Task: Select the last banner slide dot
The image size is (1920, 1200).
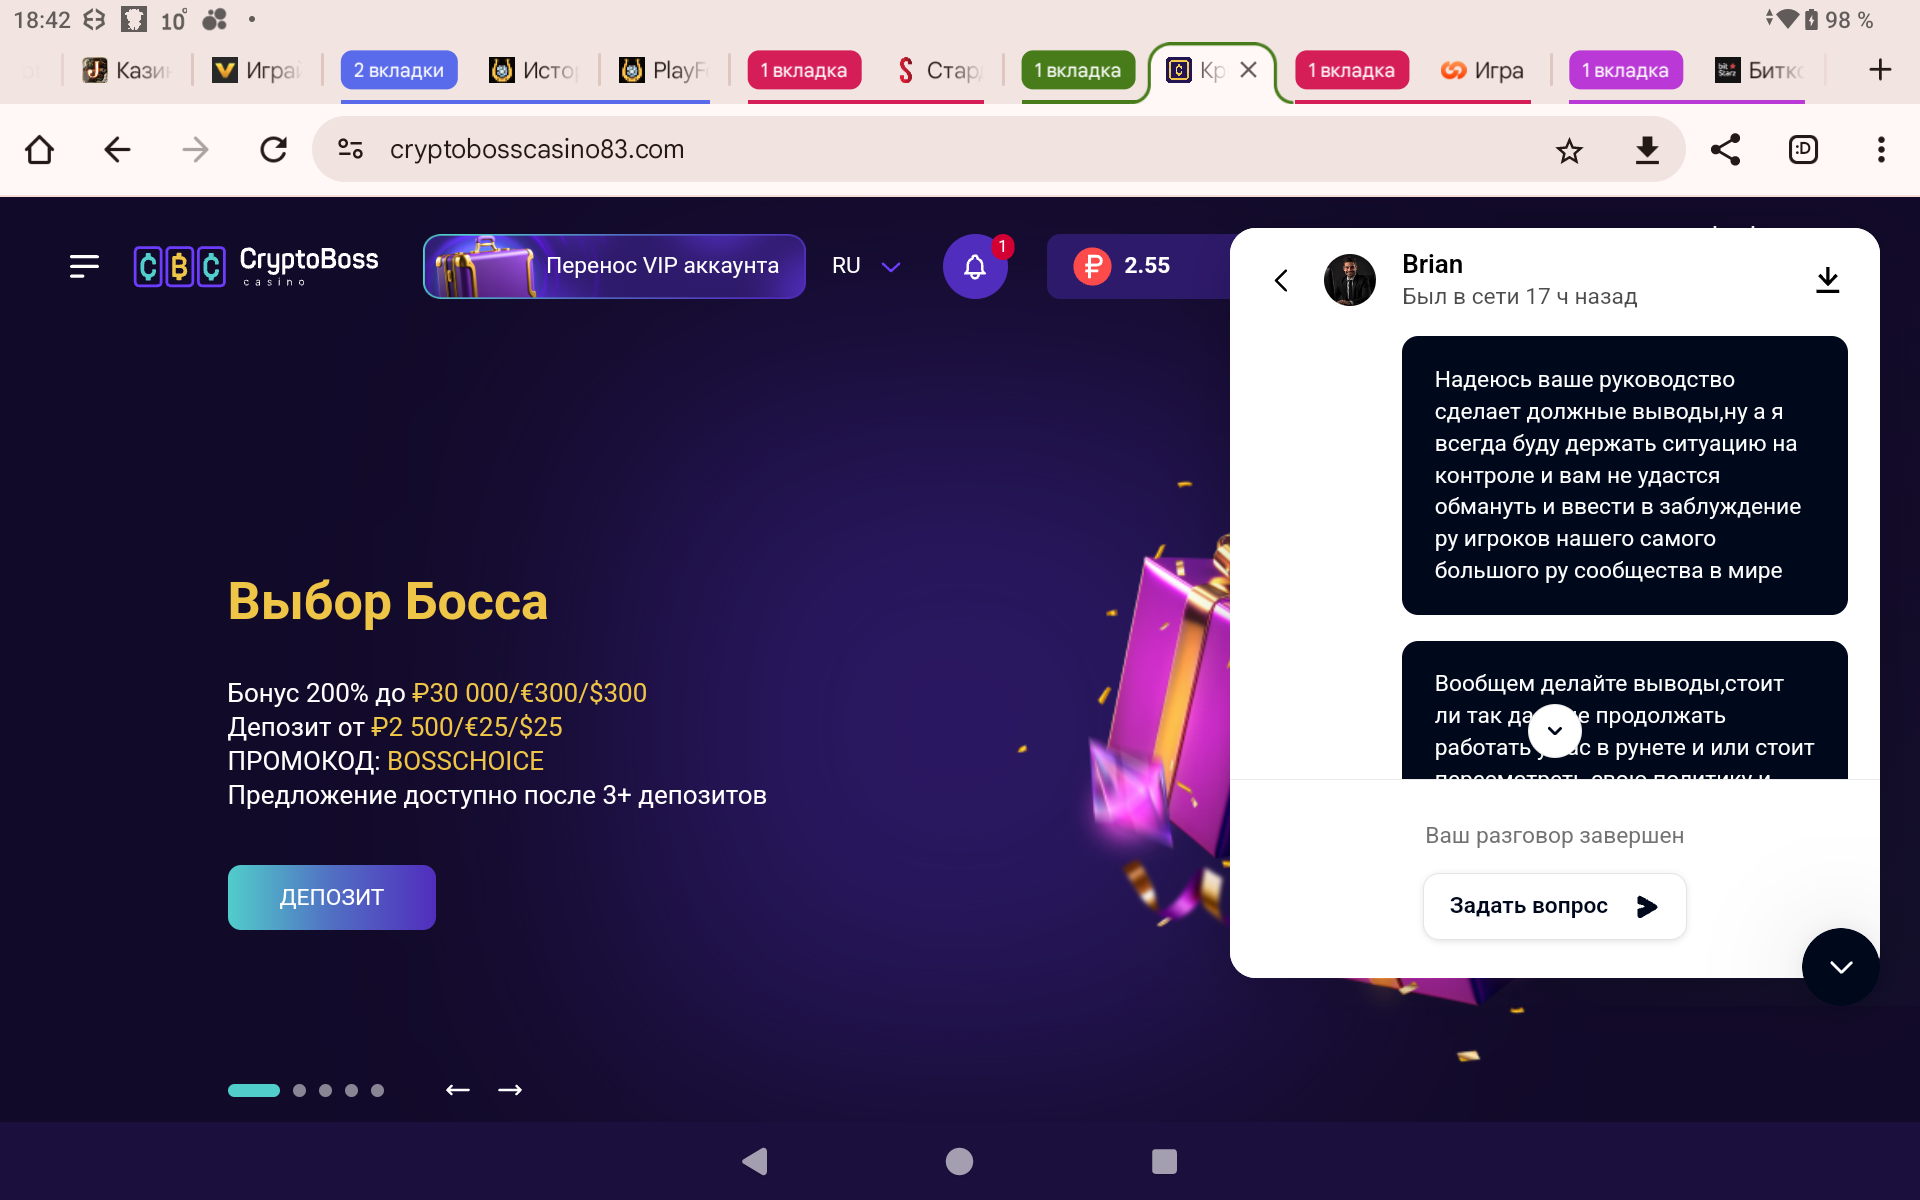Action: tap(377, 1090)
